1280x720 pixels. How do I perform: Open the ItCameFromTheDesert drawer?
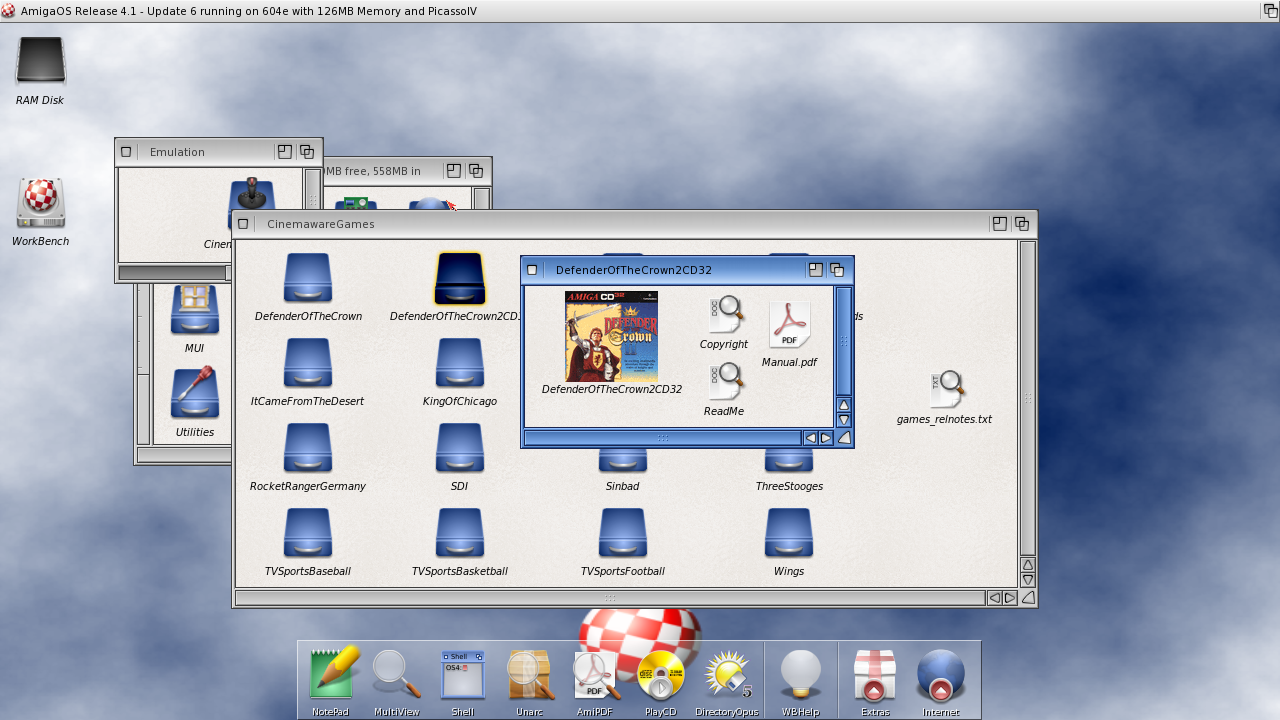pyautogui.click(x=308, y=363)
